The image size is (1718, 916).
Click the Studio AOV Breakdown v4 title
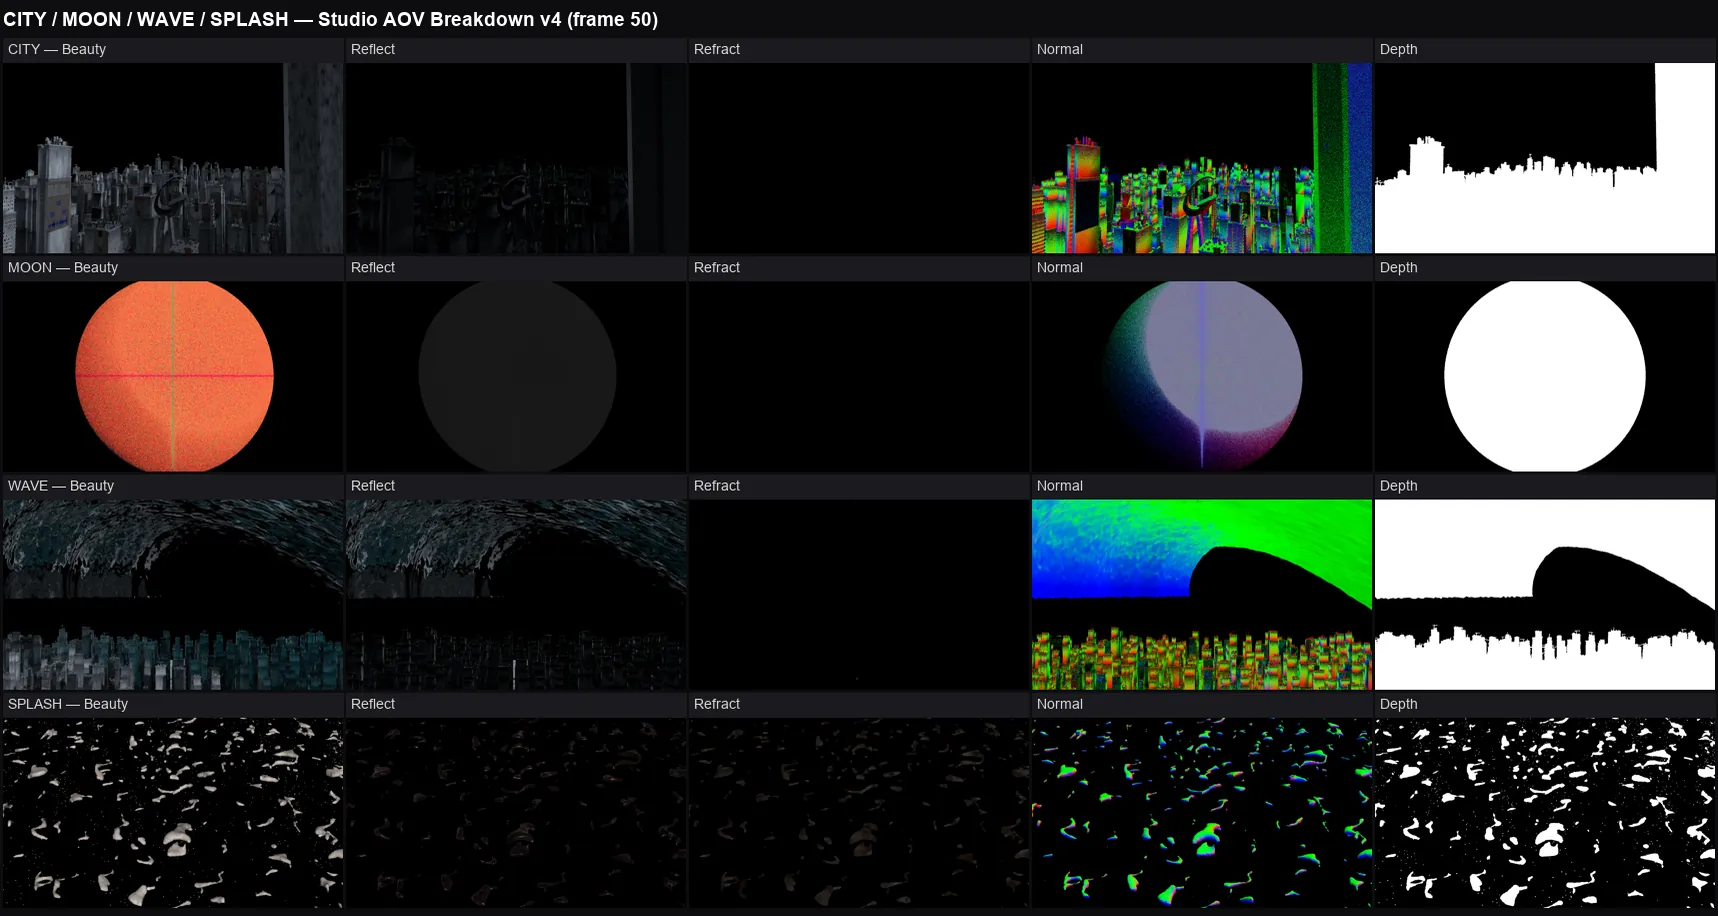tap(330, 19)
